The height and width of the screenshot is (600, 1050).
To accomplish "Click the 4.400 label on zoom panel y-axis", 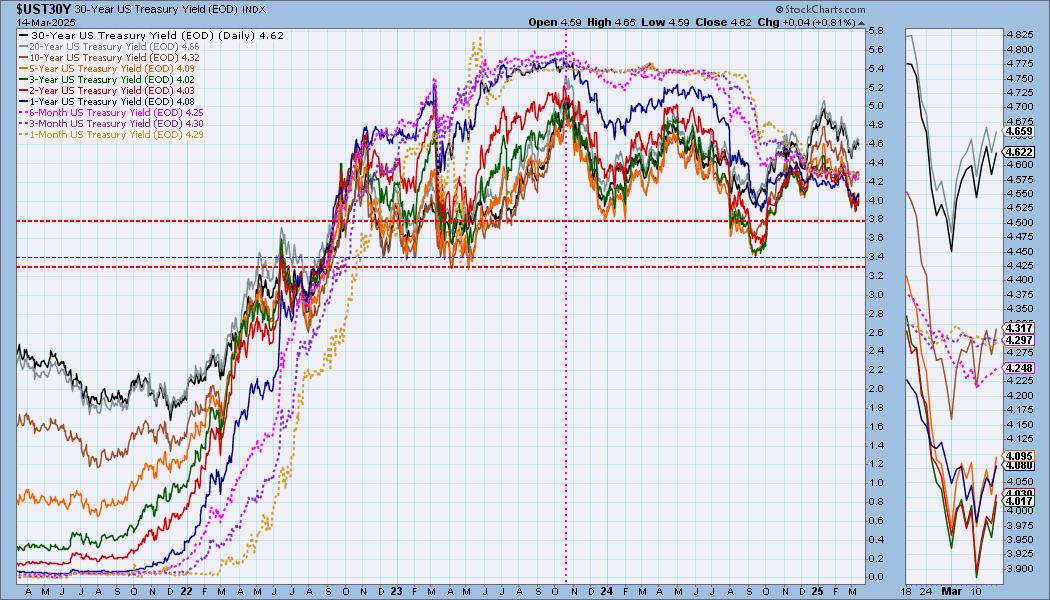I will coord(1019,280).
